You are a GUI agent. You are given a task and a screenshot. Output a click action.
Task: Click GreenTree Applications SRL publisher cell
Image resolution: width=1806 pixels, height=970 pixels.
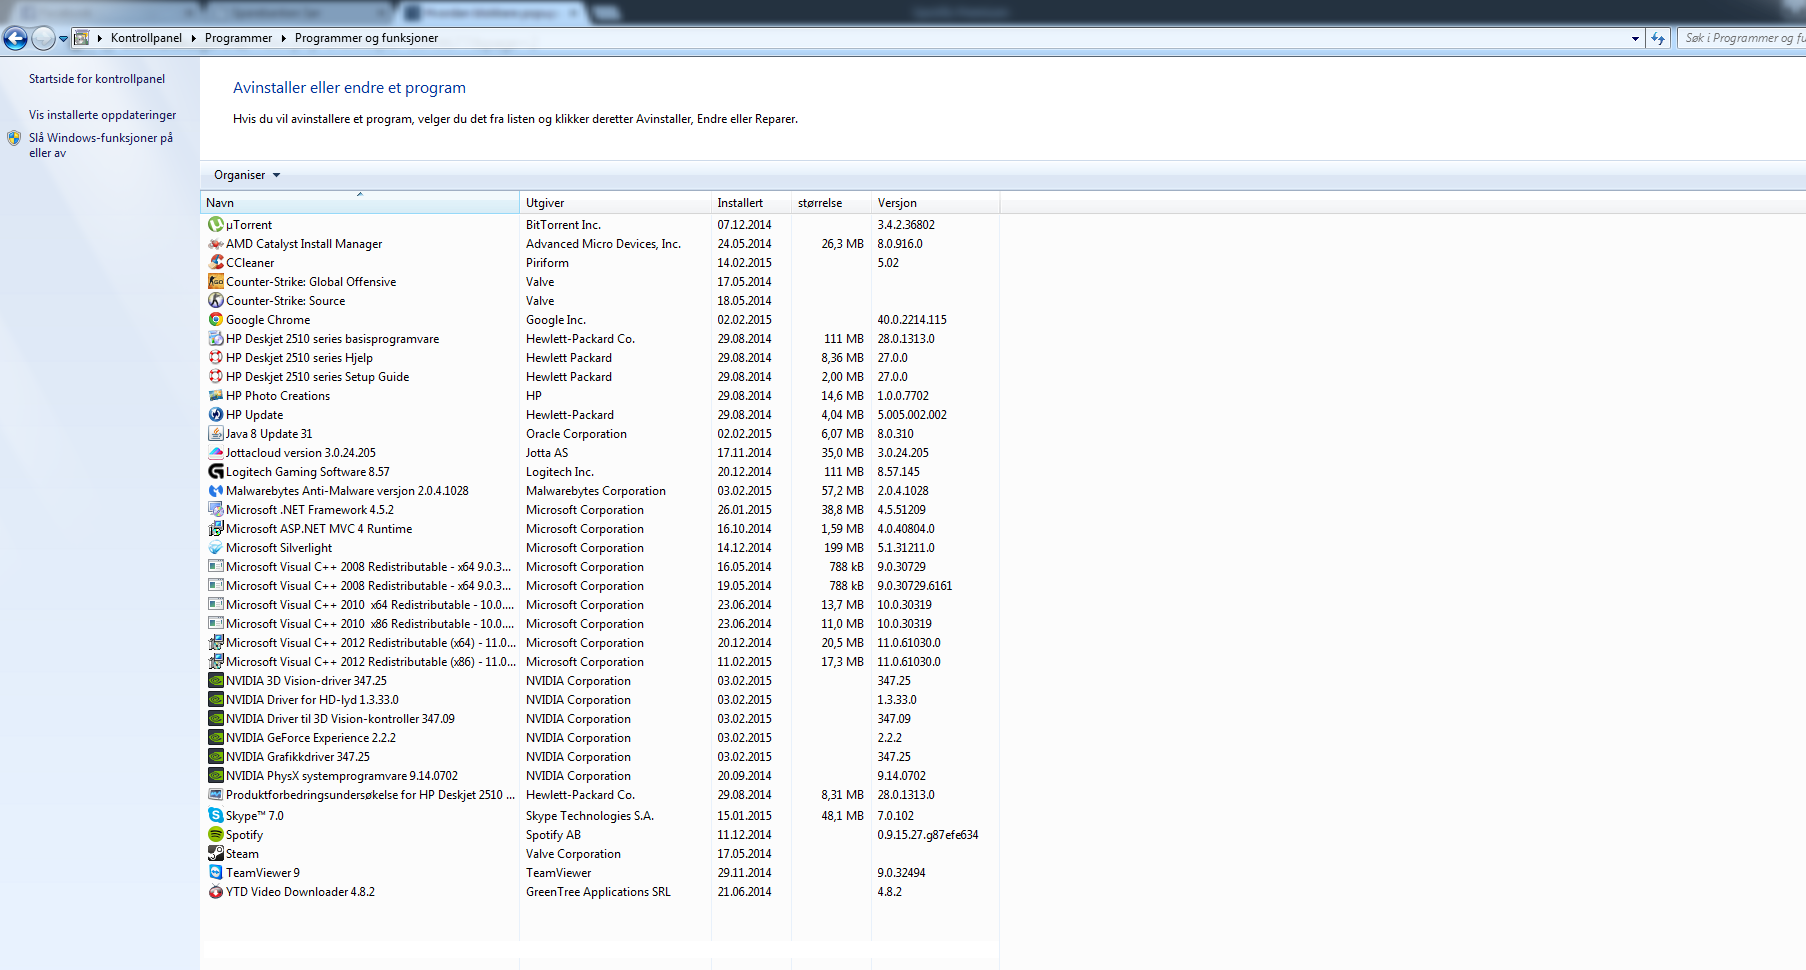pyautogui.click(x=598, y=892)
